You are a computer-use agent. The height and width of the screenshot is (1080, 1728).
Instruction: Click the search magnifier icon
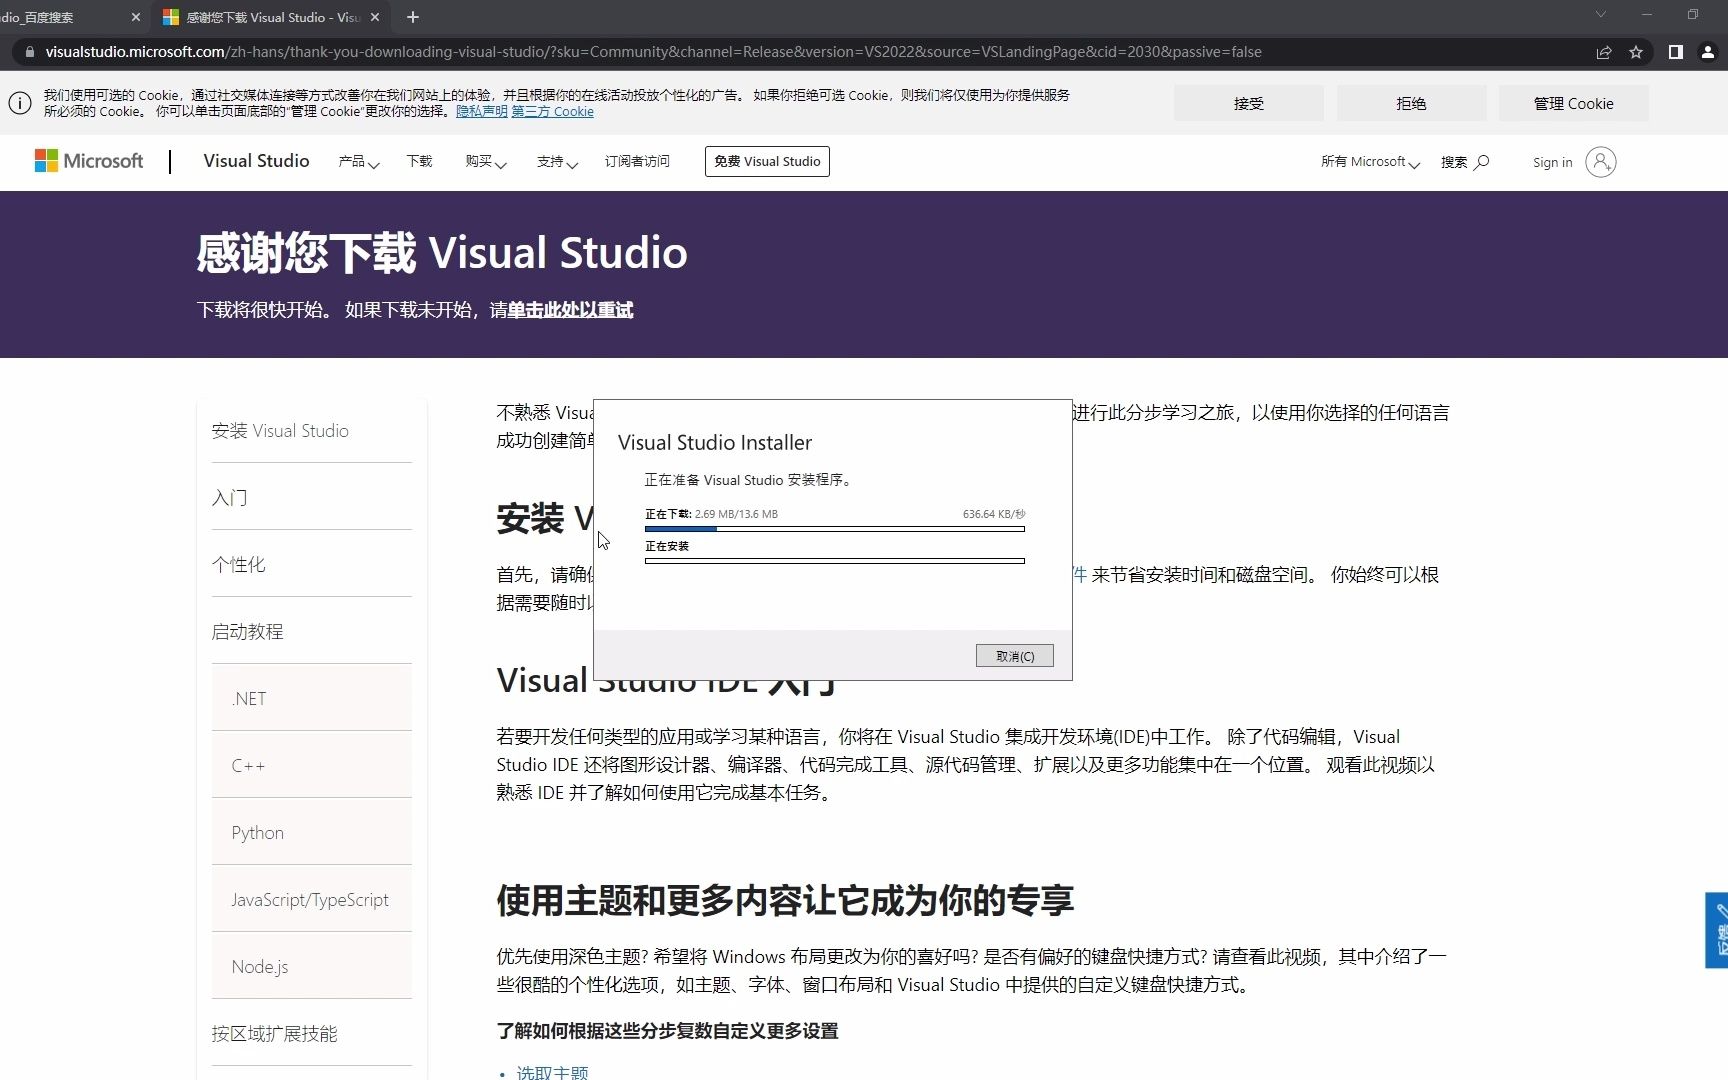(x=1482, y=162)
